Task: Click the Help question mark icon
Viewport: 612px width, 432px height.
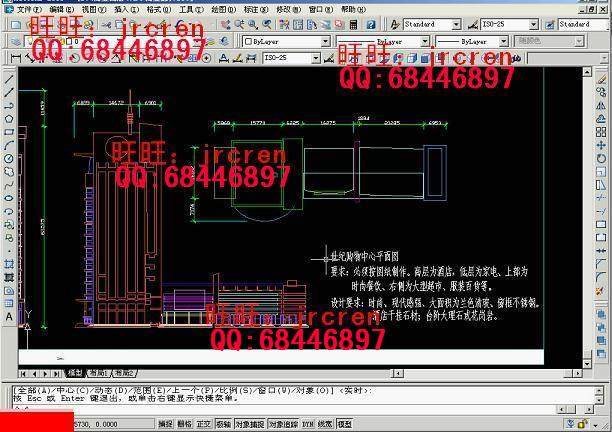Action: (370, 25)
